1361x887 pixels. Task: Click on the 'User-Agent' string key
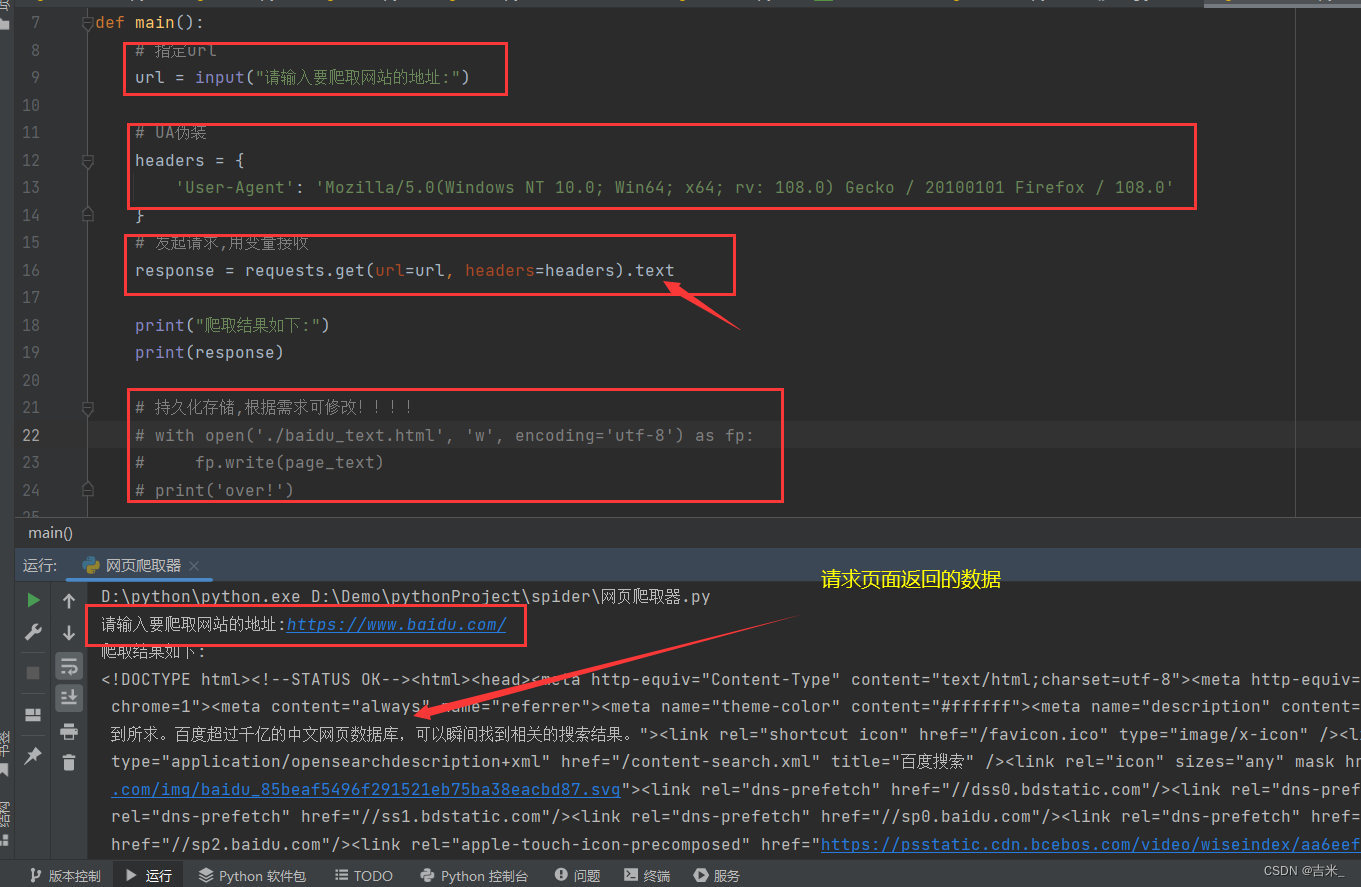pyautogui.click(x=235, y=187)
